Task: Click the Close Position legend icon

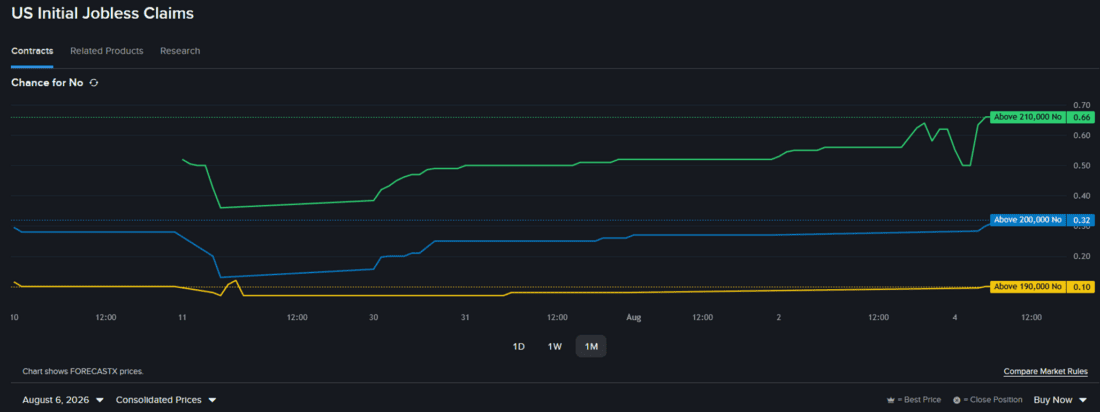Action: pos(956,400)
